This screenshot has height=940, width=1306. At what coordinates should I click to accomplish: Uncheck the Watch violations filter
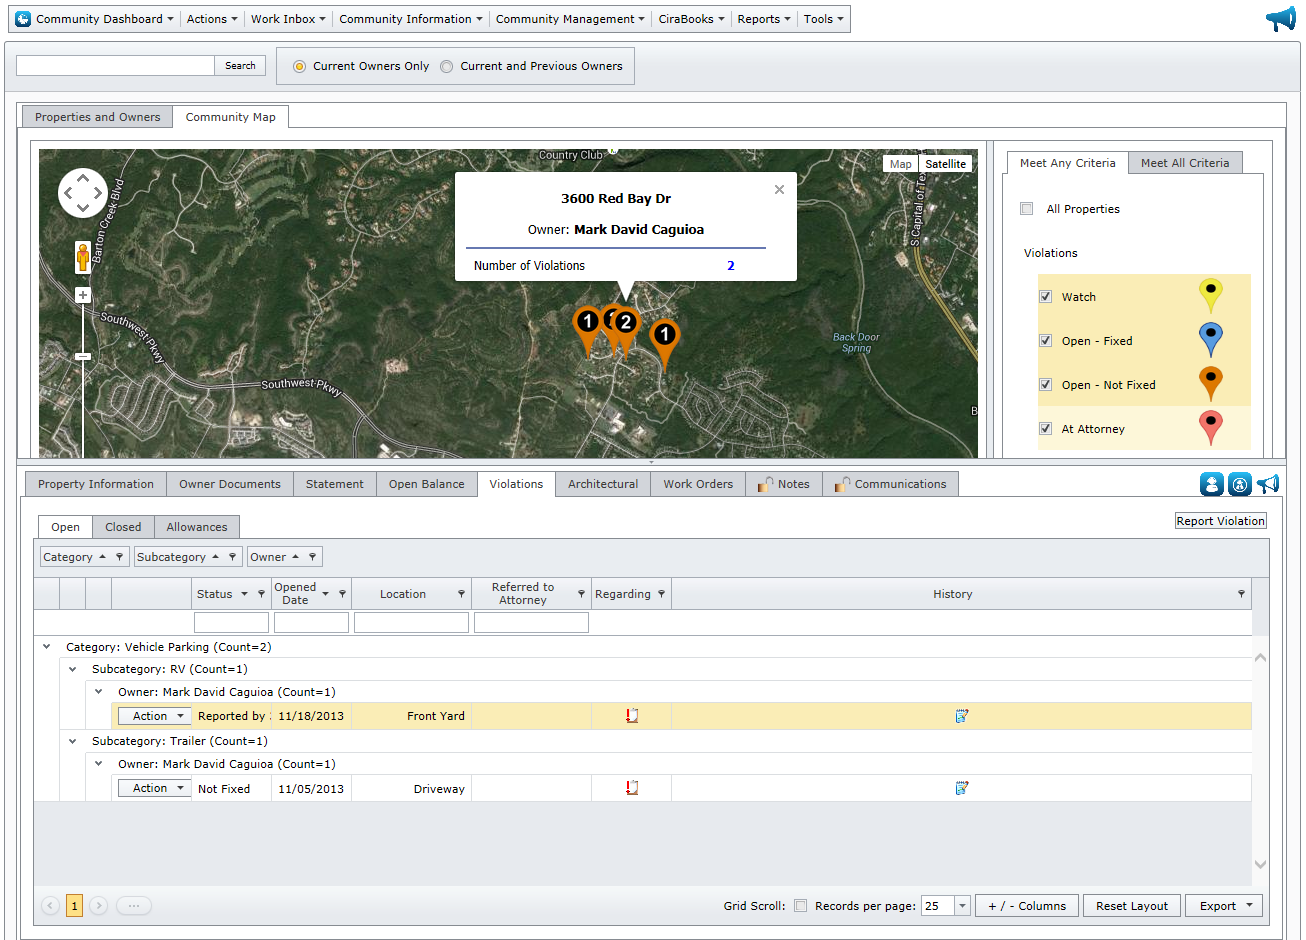click(1045, 297)
